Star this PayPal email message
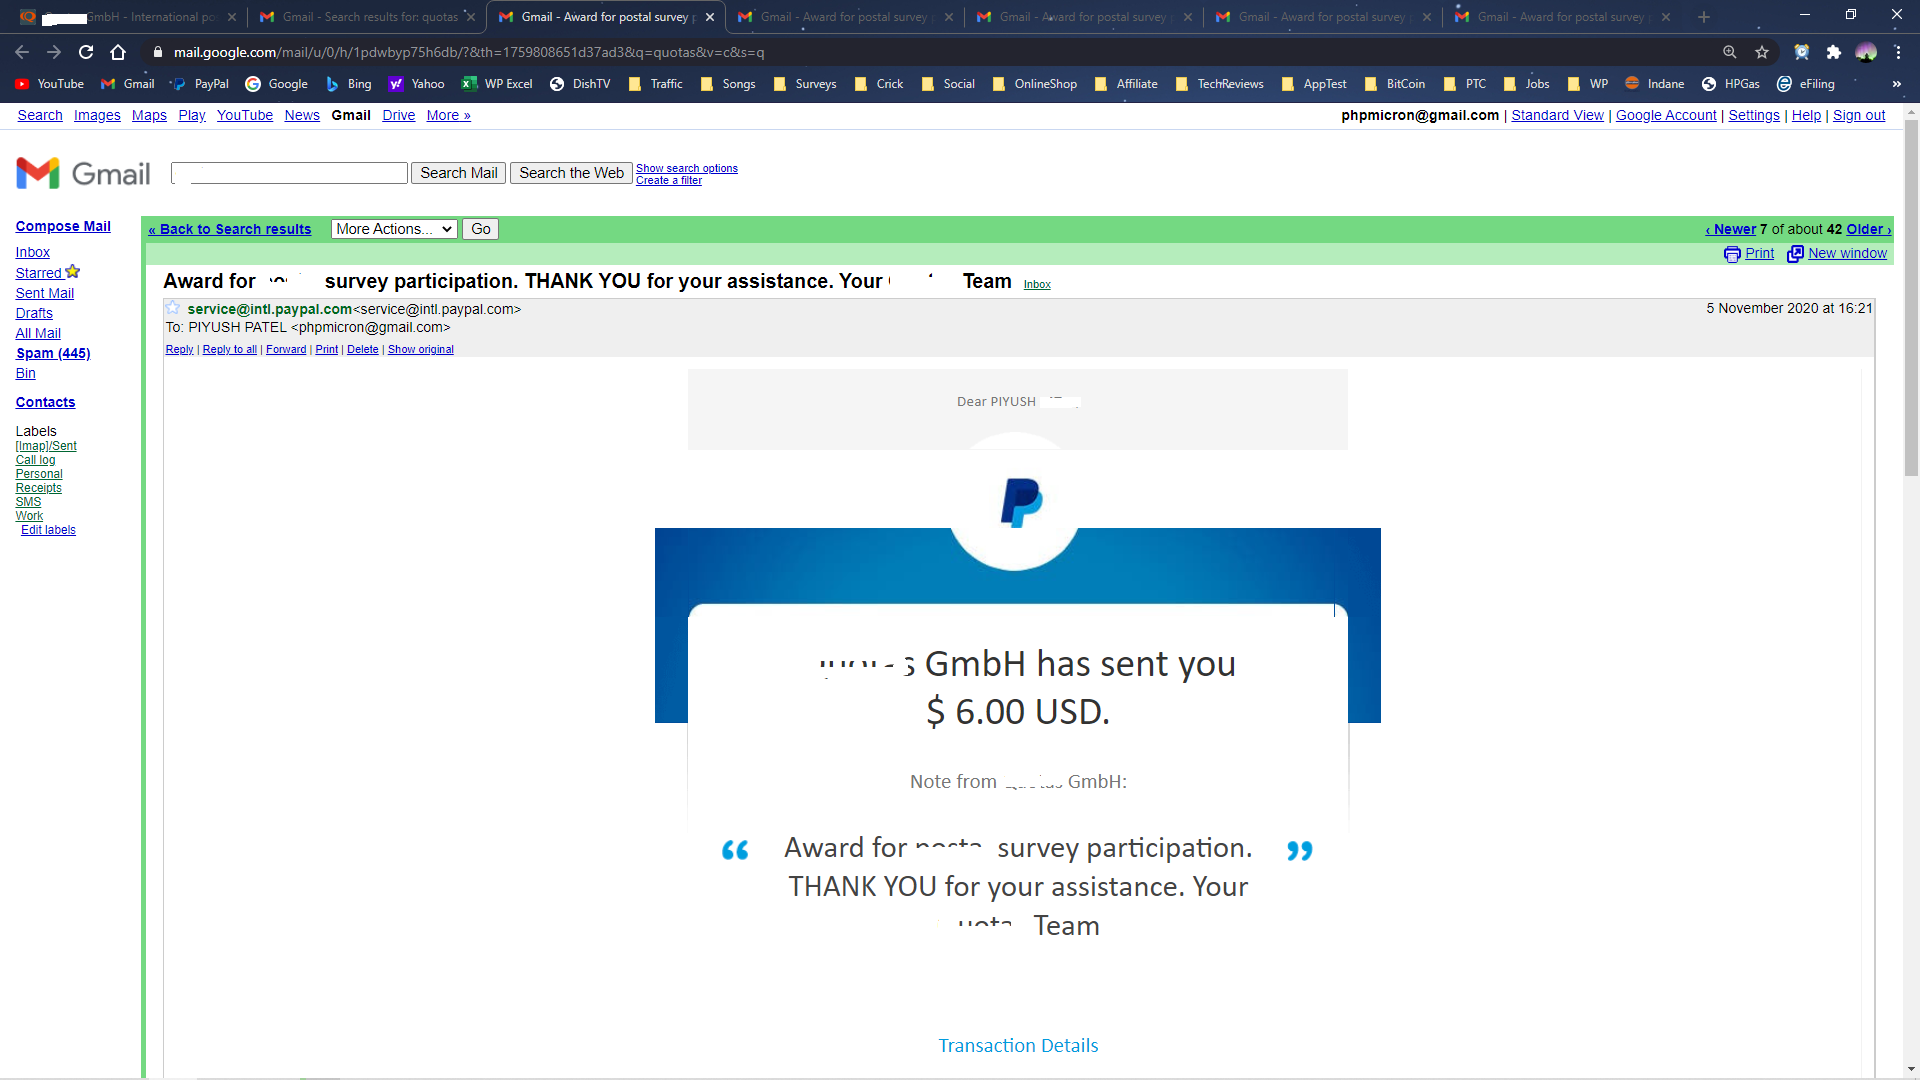 point(173,308)
